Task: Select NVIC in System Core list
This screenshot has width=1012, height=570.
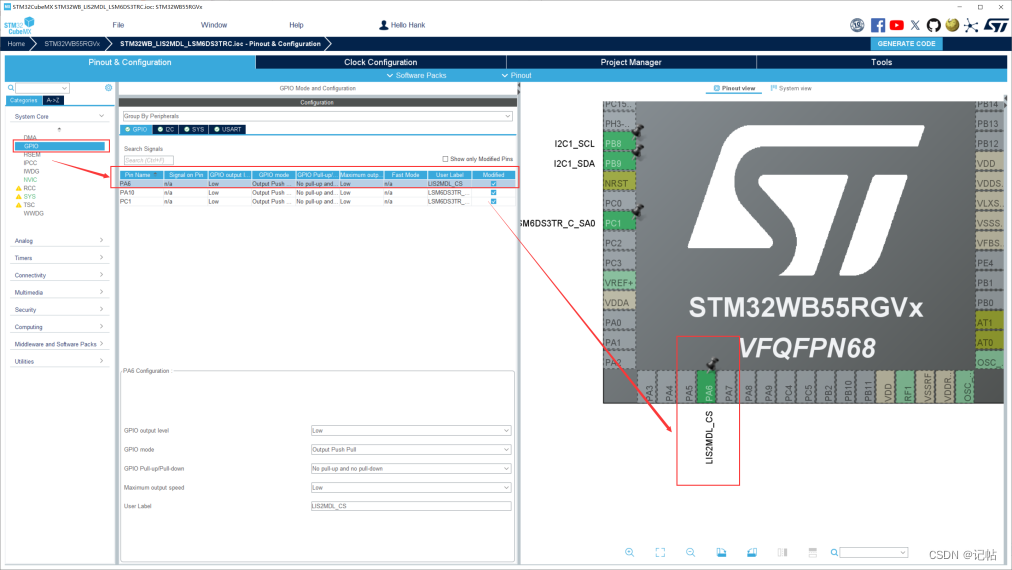Action: (30, 180)
